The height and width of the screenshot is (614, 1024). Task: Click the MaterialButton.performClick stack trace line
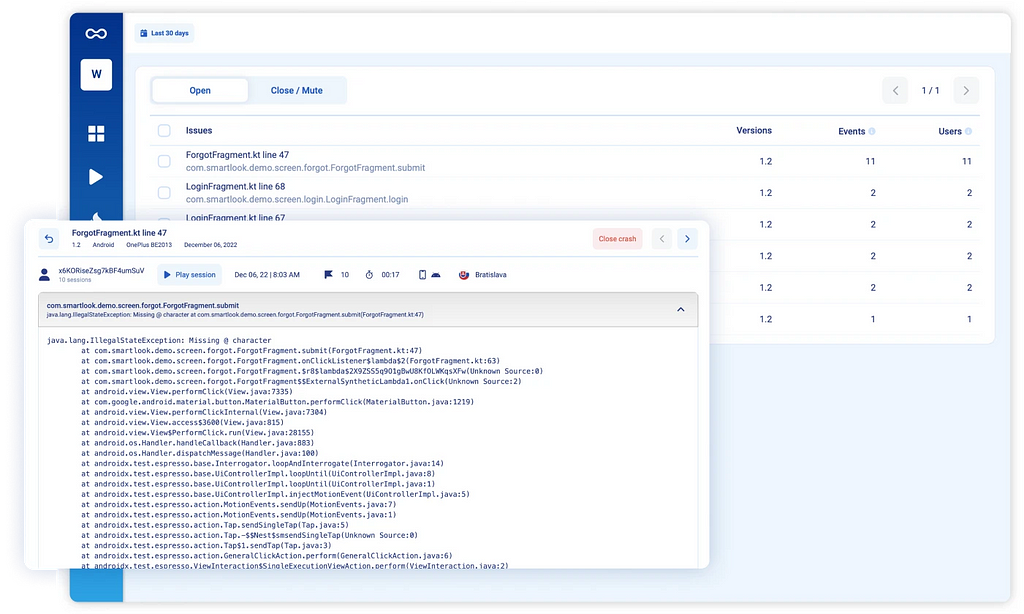278,402
